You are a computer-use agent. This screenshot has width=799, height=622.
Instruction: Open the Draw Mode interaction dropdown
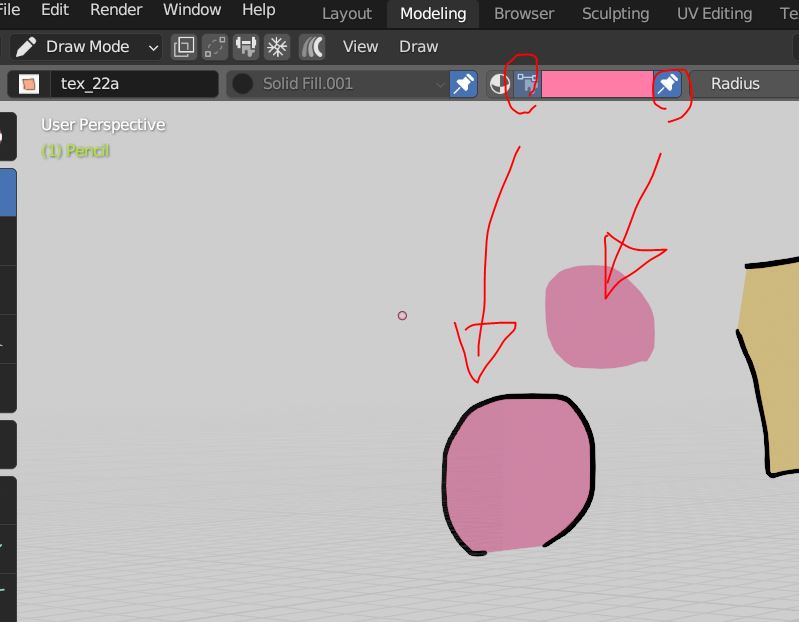pos(86,47)
